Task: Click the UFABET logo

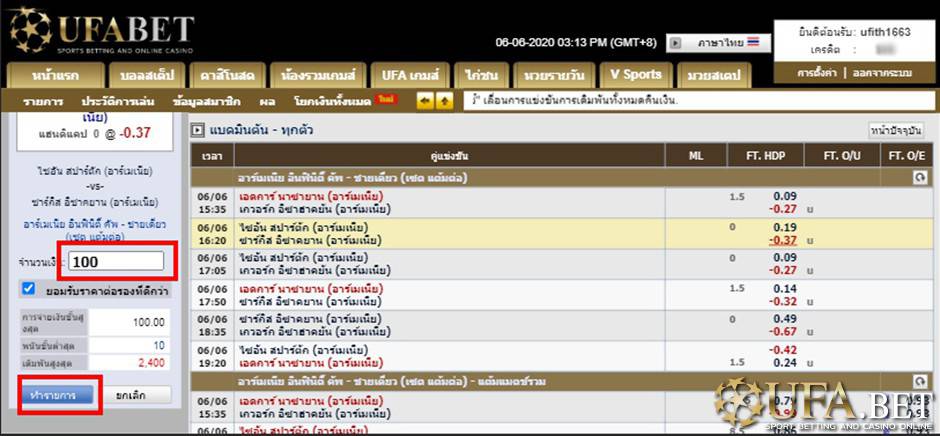Action: (102, 30)
